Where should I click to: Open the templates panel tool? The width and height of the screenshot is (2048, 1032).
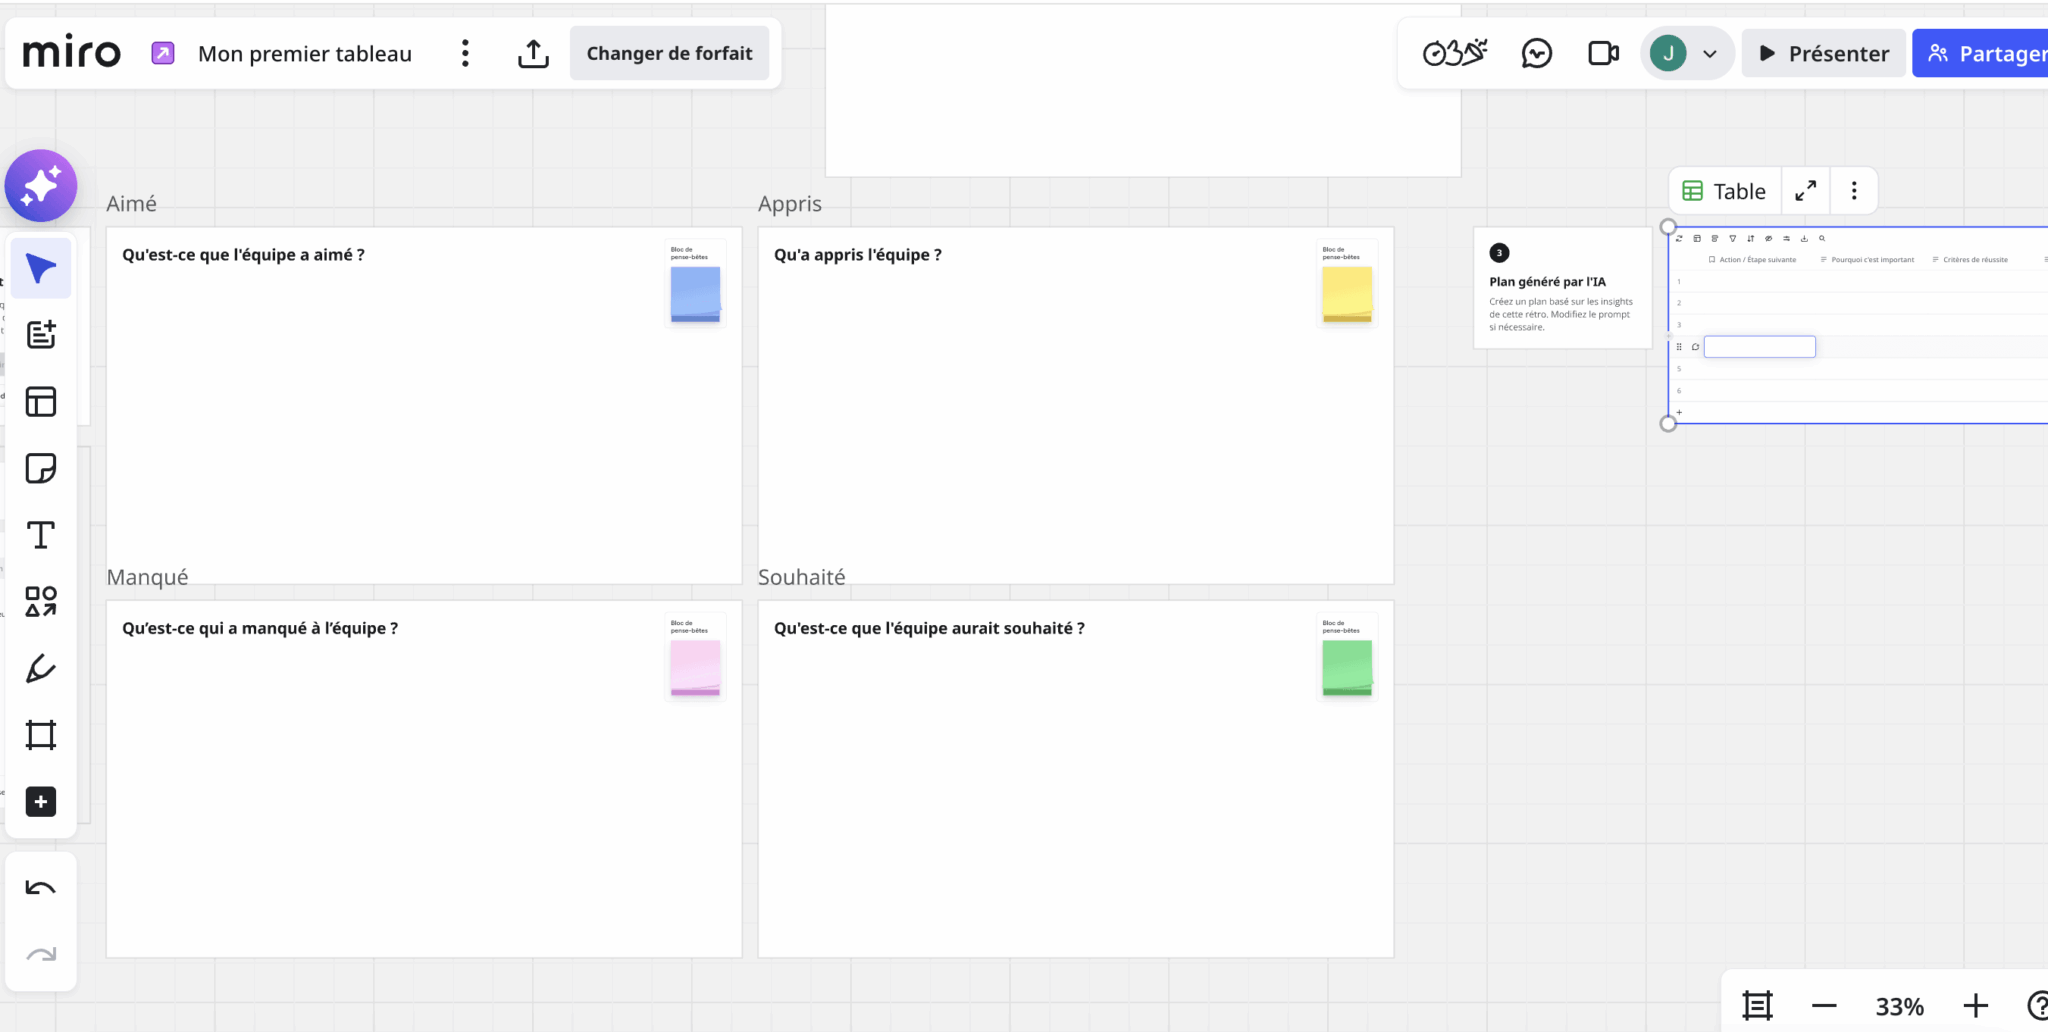[x=41, y=402]
